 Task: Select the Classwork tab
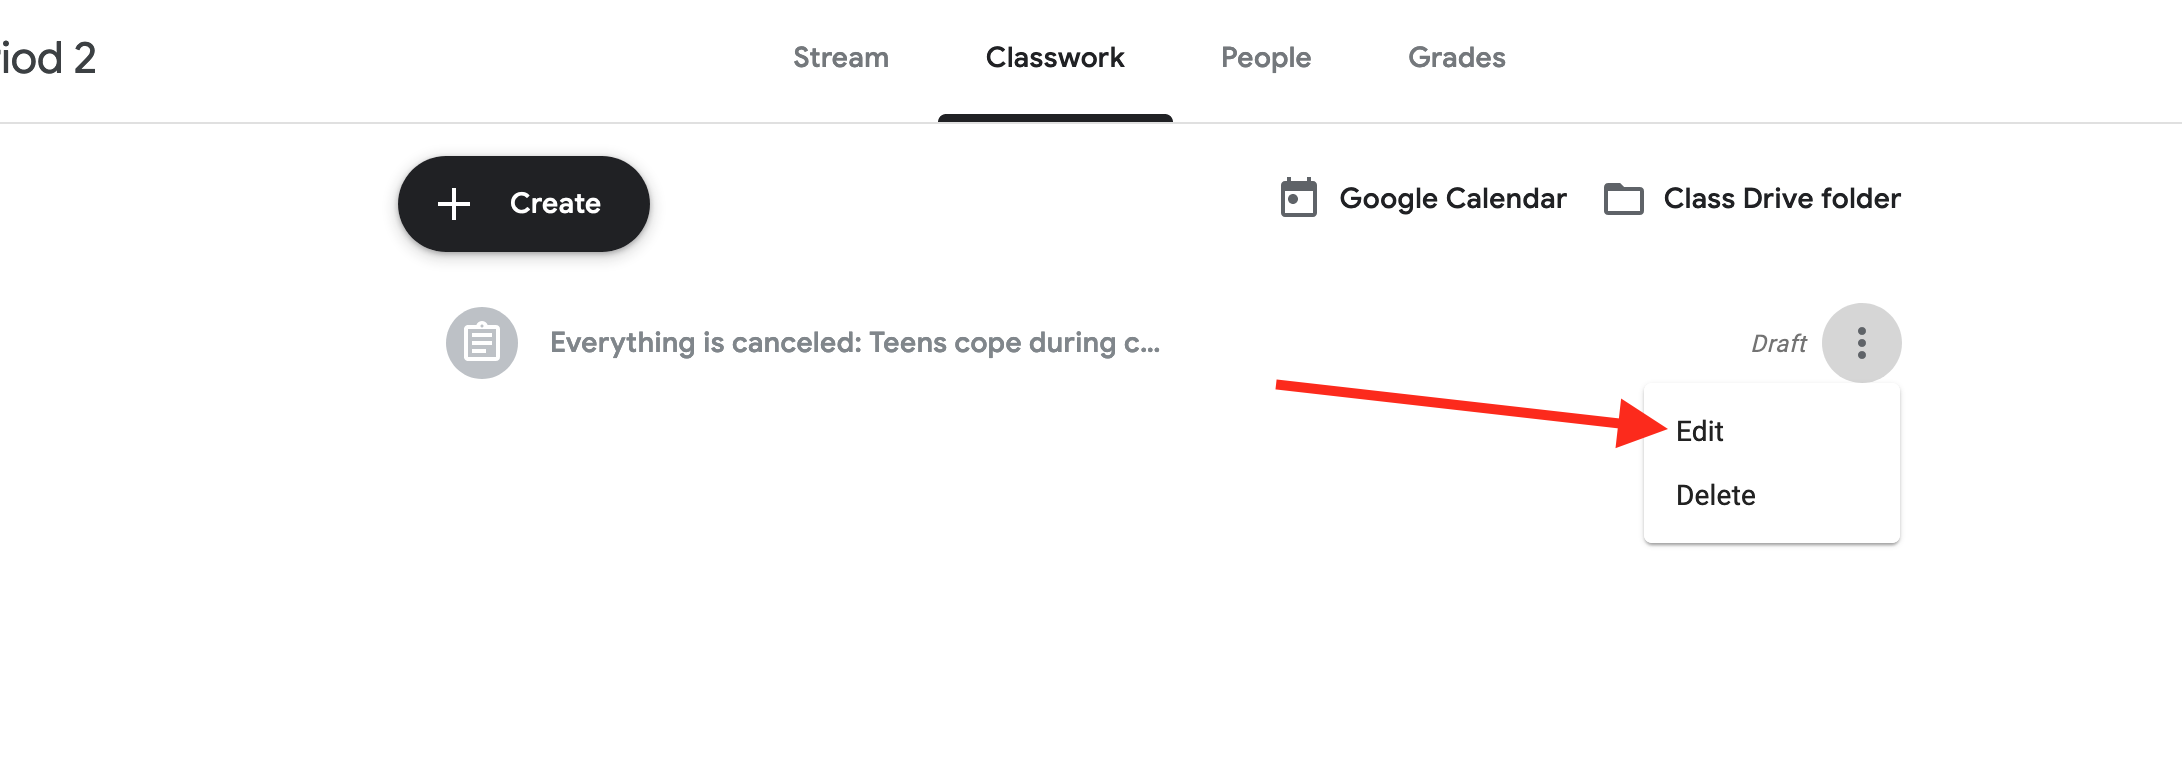pos(1055,58)
